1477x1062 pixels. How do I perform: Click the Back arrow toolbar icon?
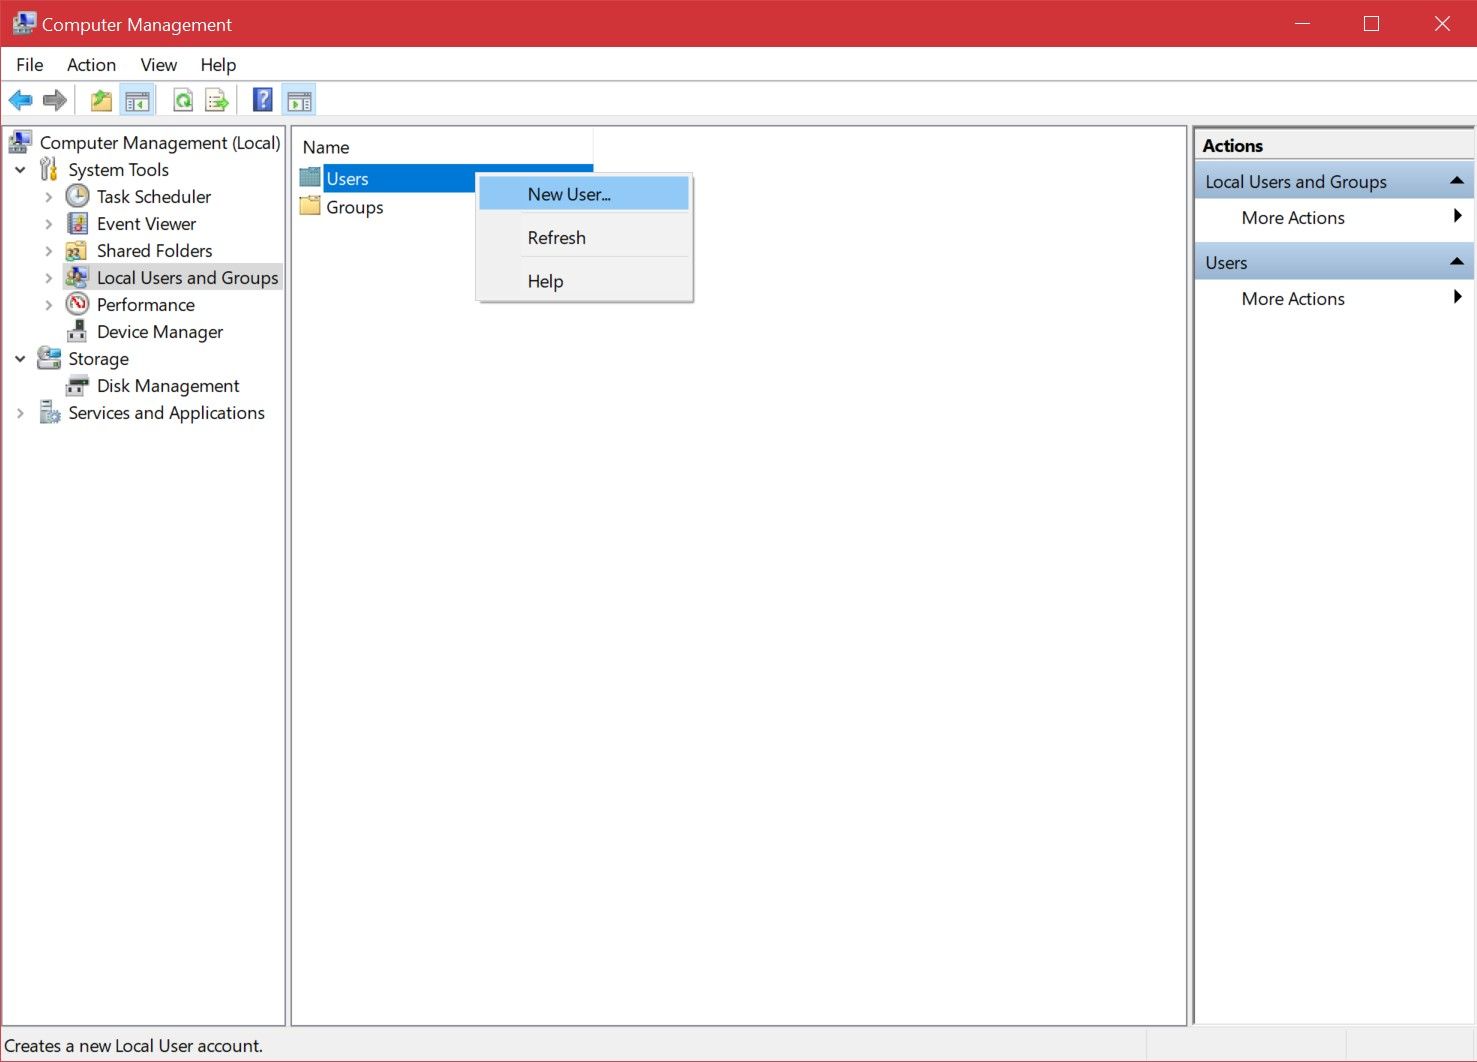point(20,100)
